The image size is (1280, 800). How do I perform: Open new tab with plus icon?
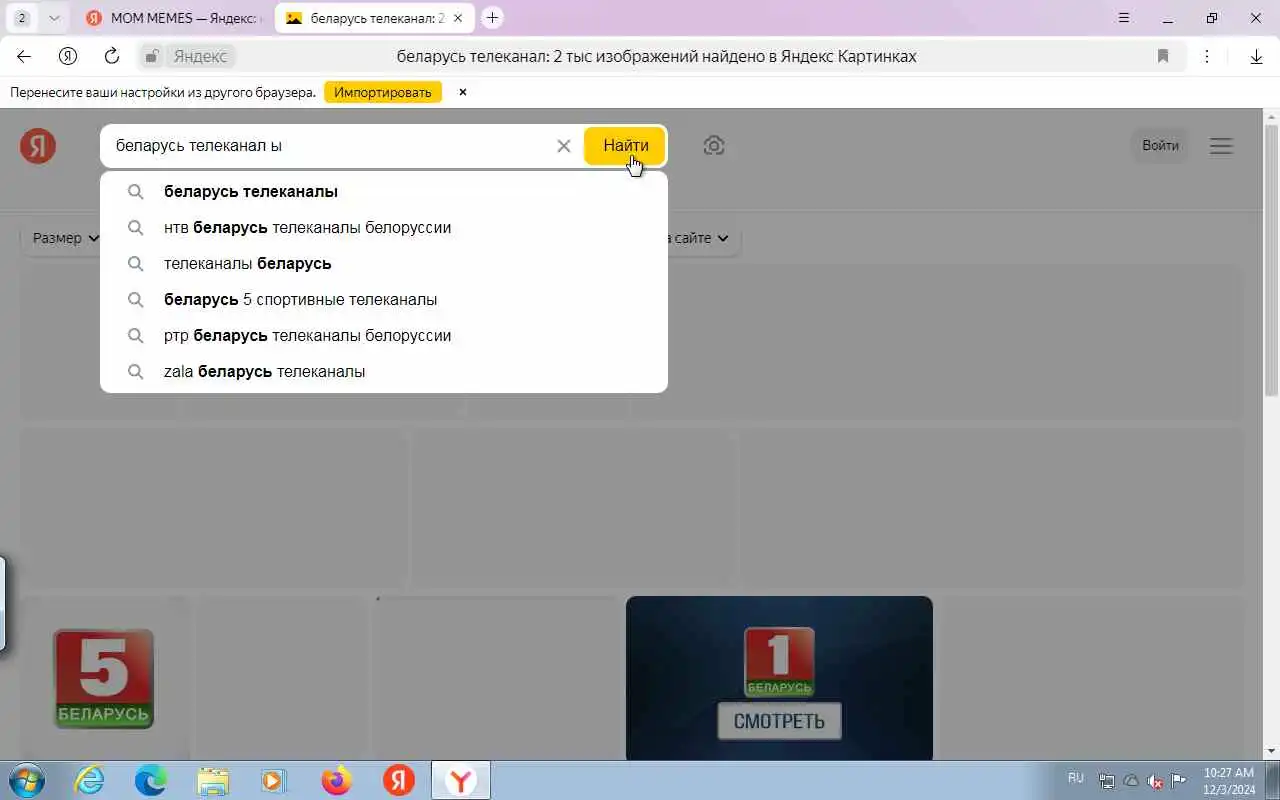tap(492, 18)
